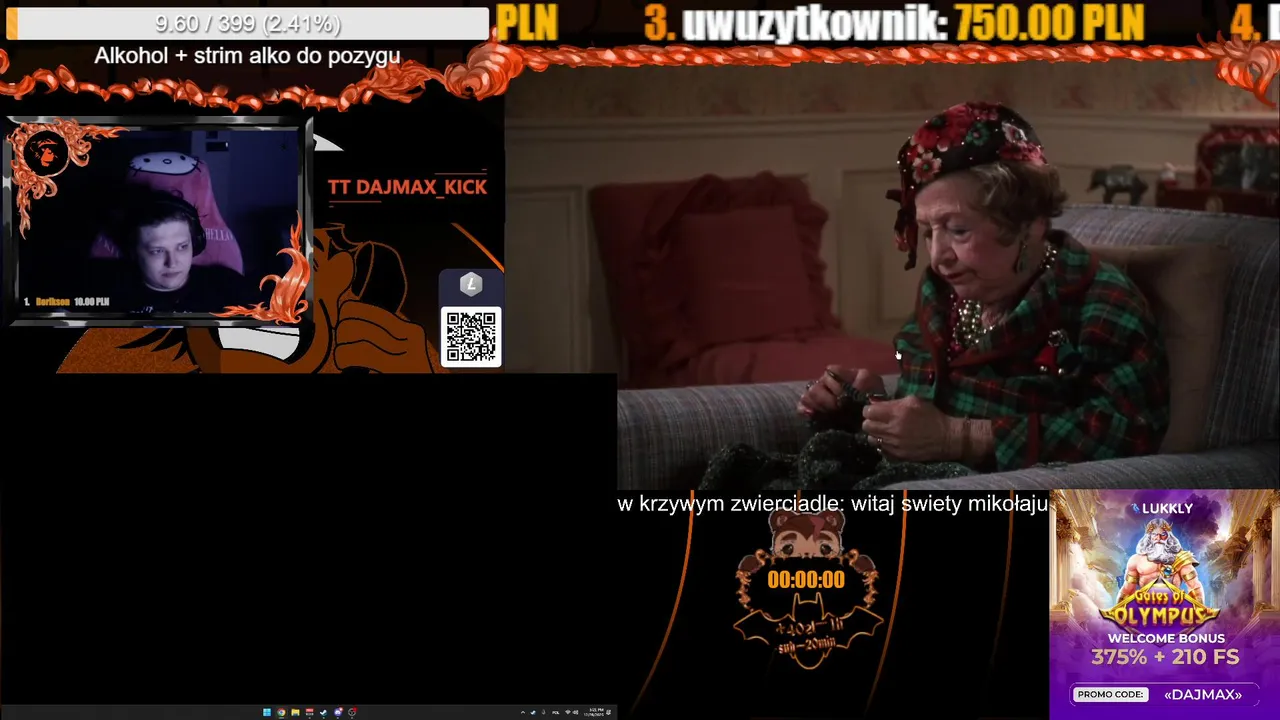This screenshot has height=720, width=1280.
Task: Click the 00:00:00 countdown timer
Action: tap(806, 580)
